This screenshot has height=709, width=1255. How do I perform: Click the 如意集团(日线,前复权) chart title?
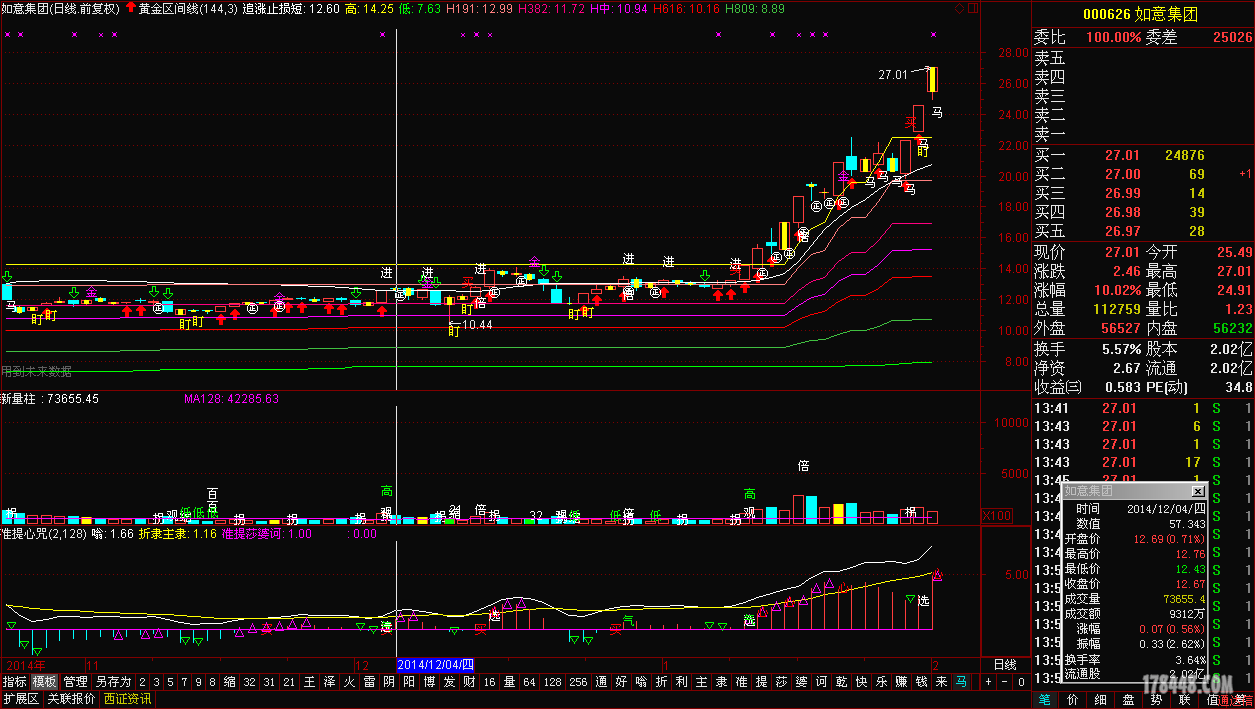(x=60, y=8)
